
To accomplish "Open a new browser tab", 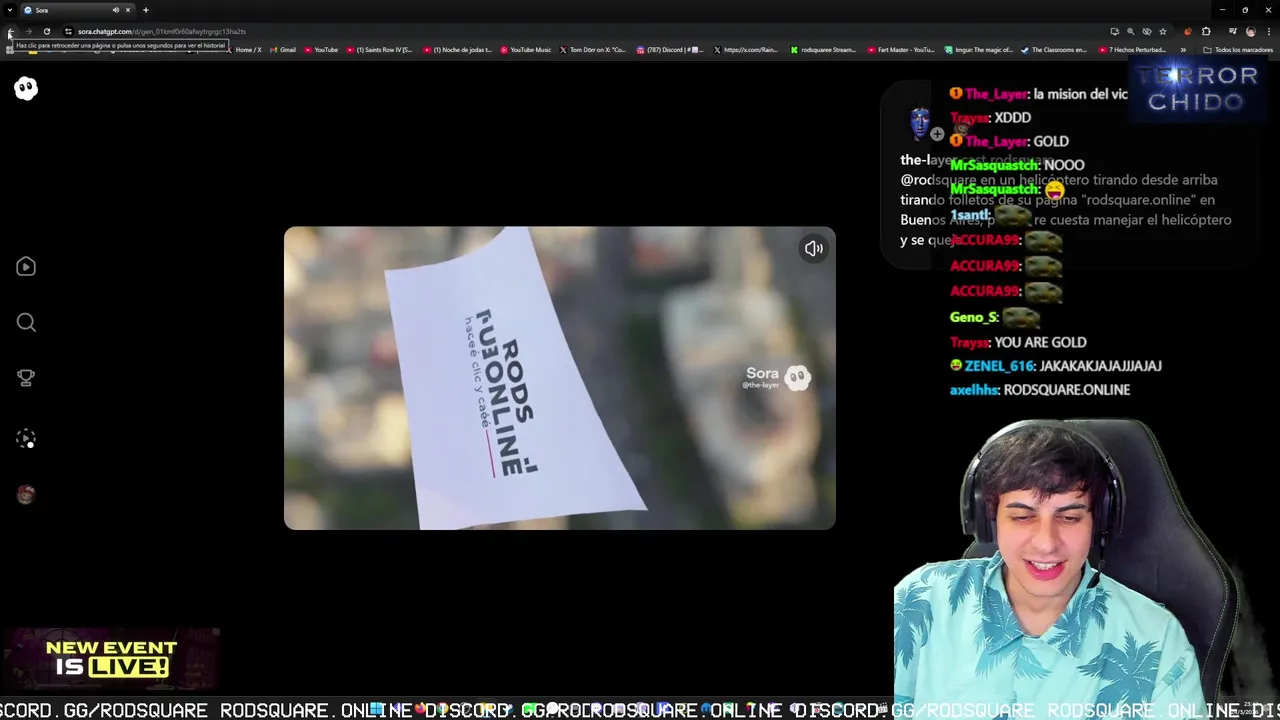I will [146, 10].
